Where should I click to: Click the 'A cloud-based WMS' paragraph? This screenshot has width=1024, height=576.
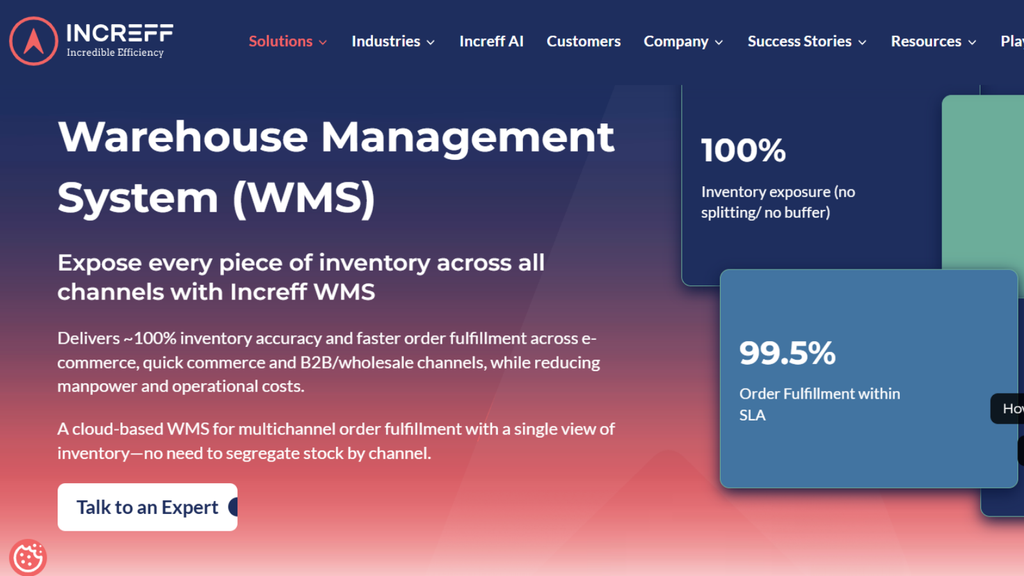coord(336,441)
